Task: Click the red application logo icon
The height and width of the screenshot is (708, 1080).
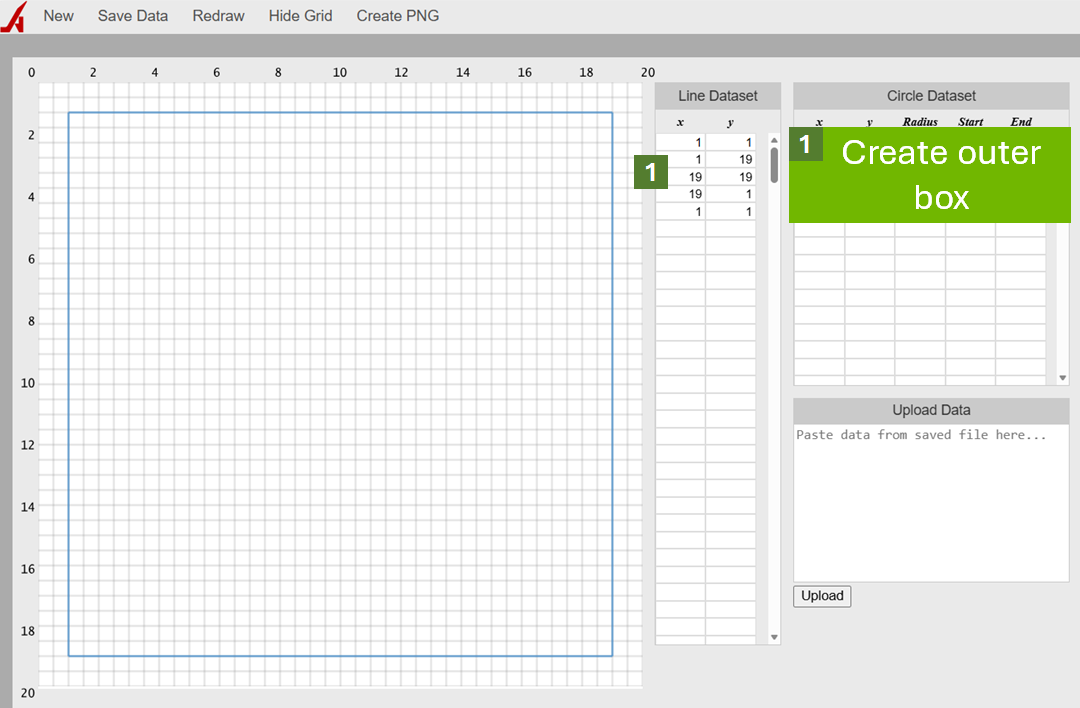Action: coord(15,15)
